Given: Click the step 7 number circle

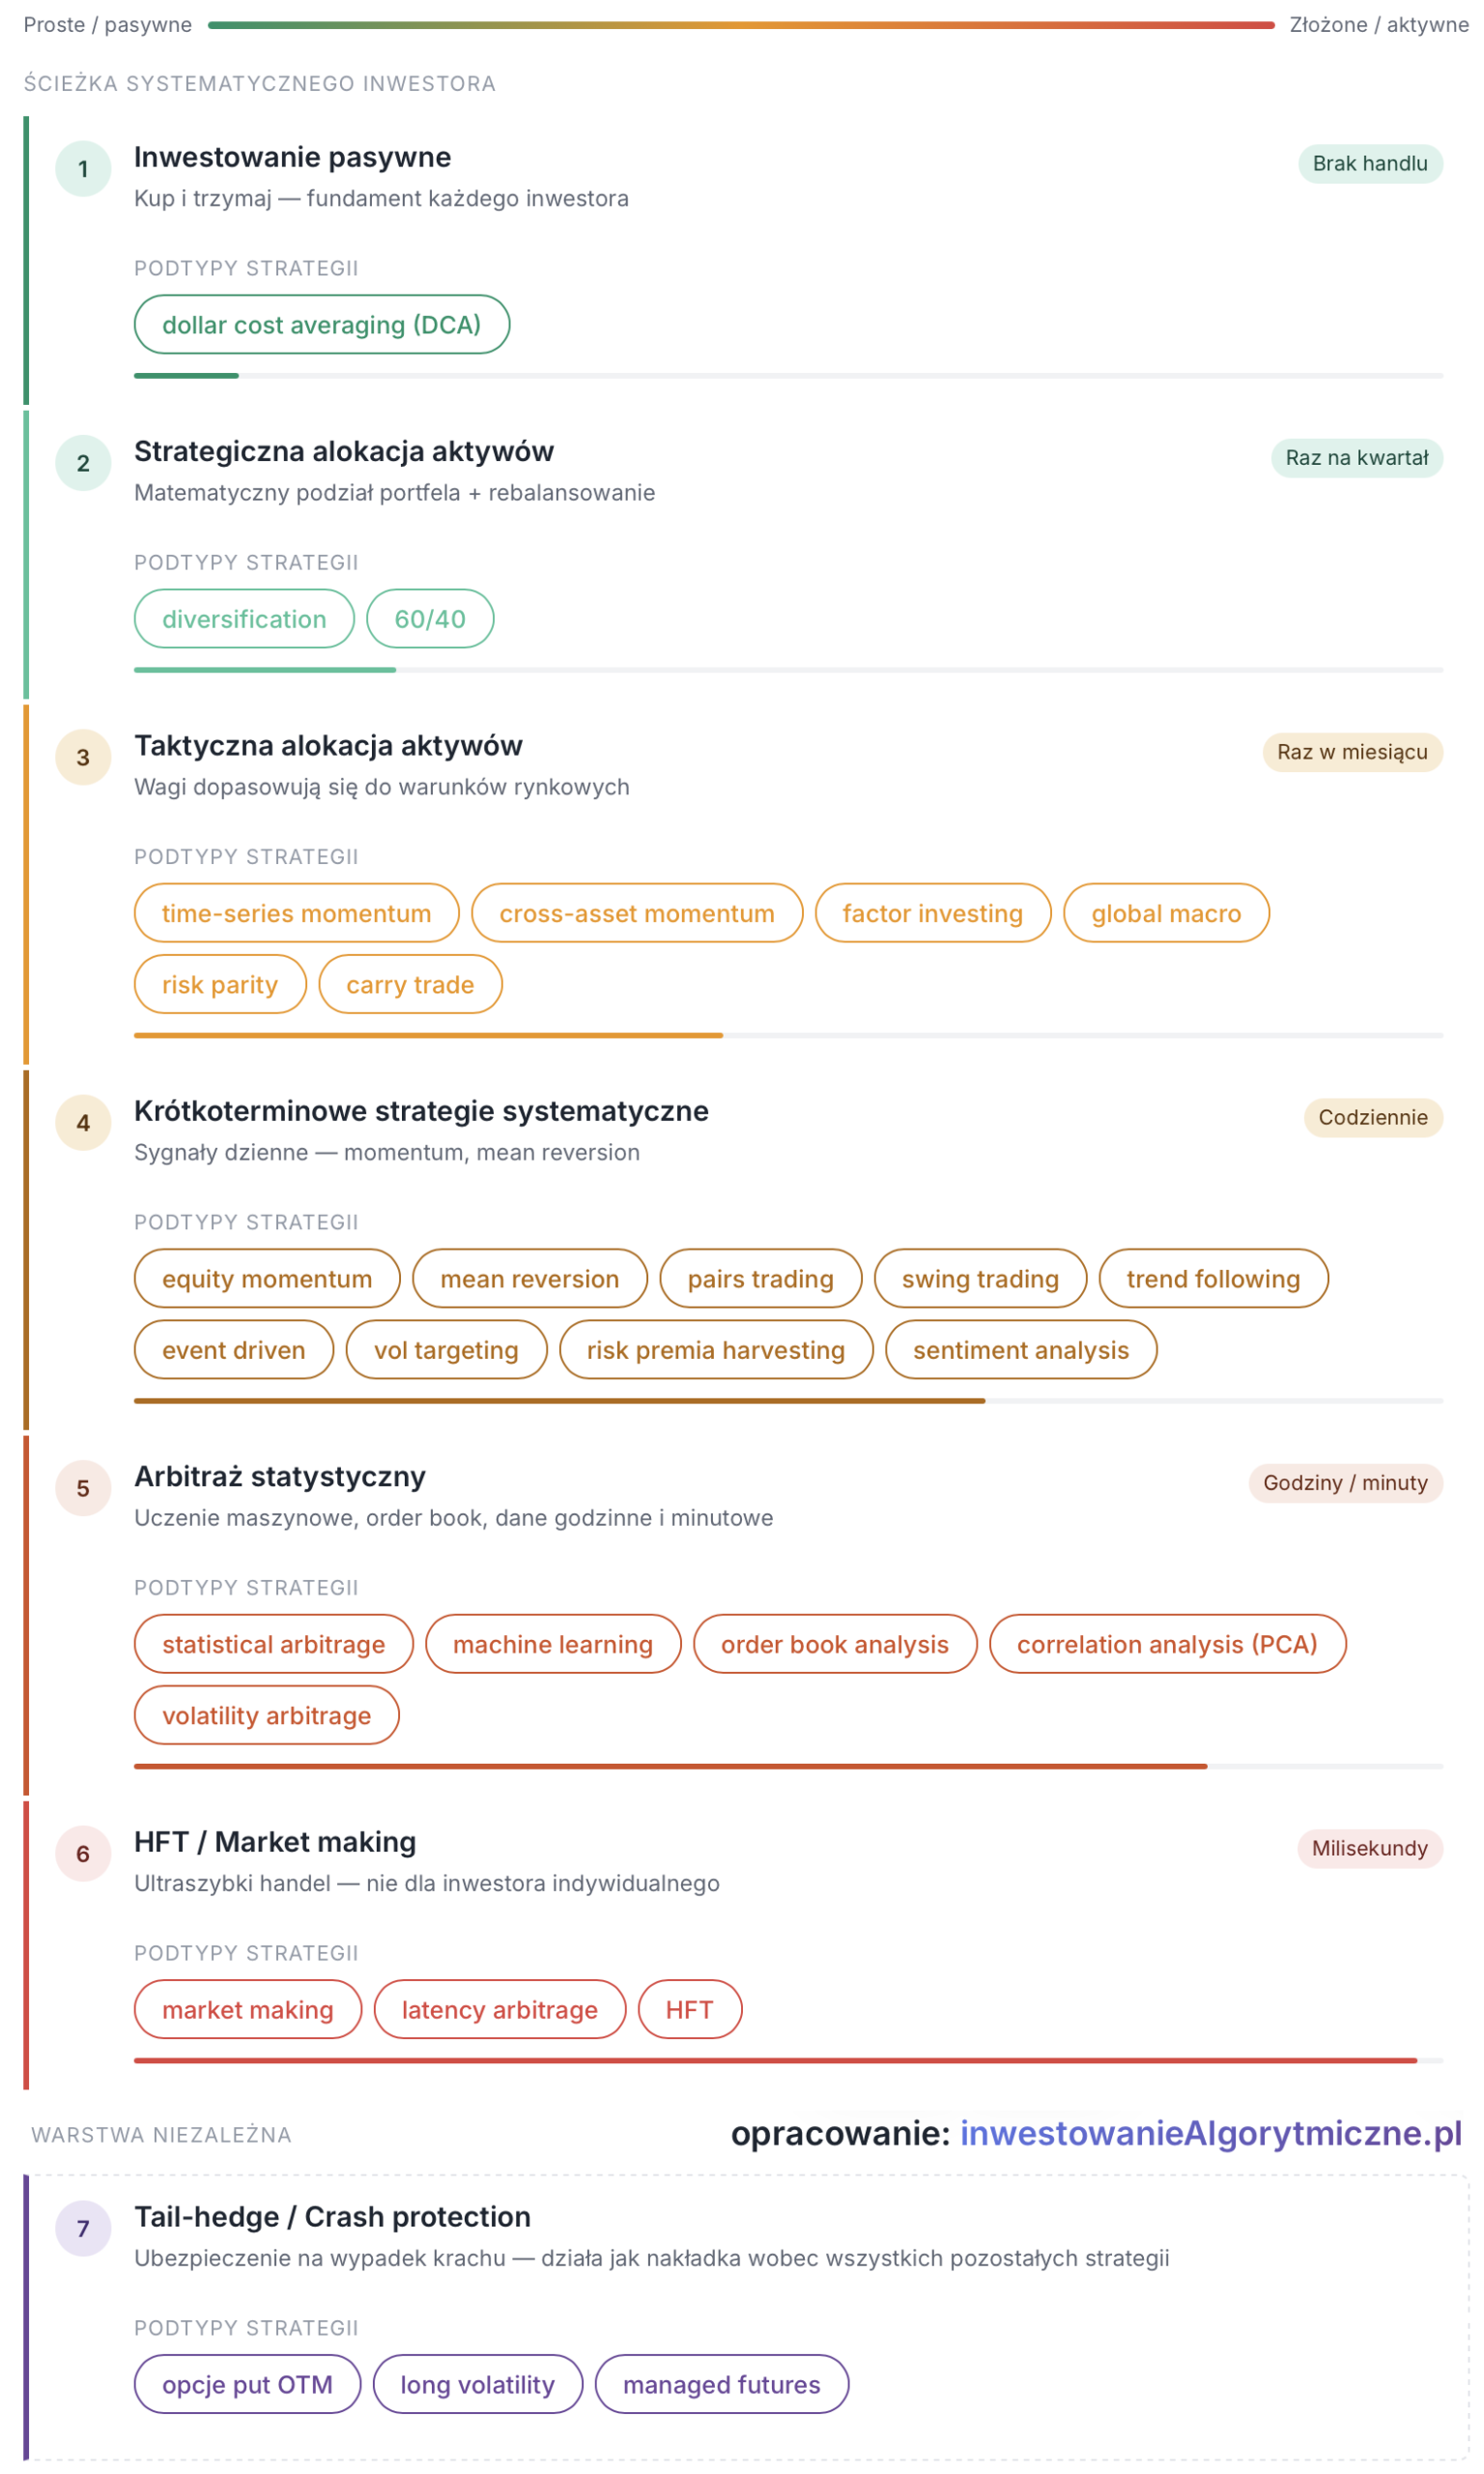Looking at the screenshot, I should coord(83,2228).
